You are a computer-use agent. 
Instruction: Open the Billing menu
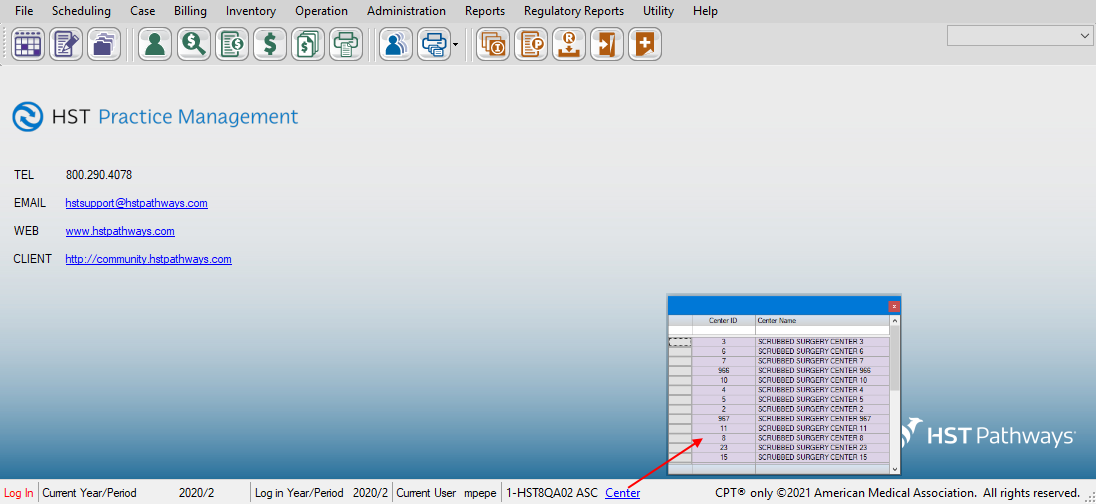pyautogui.click(x=190, y=11)
